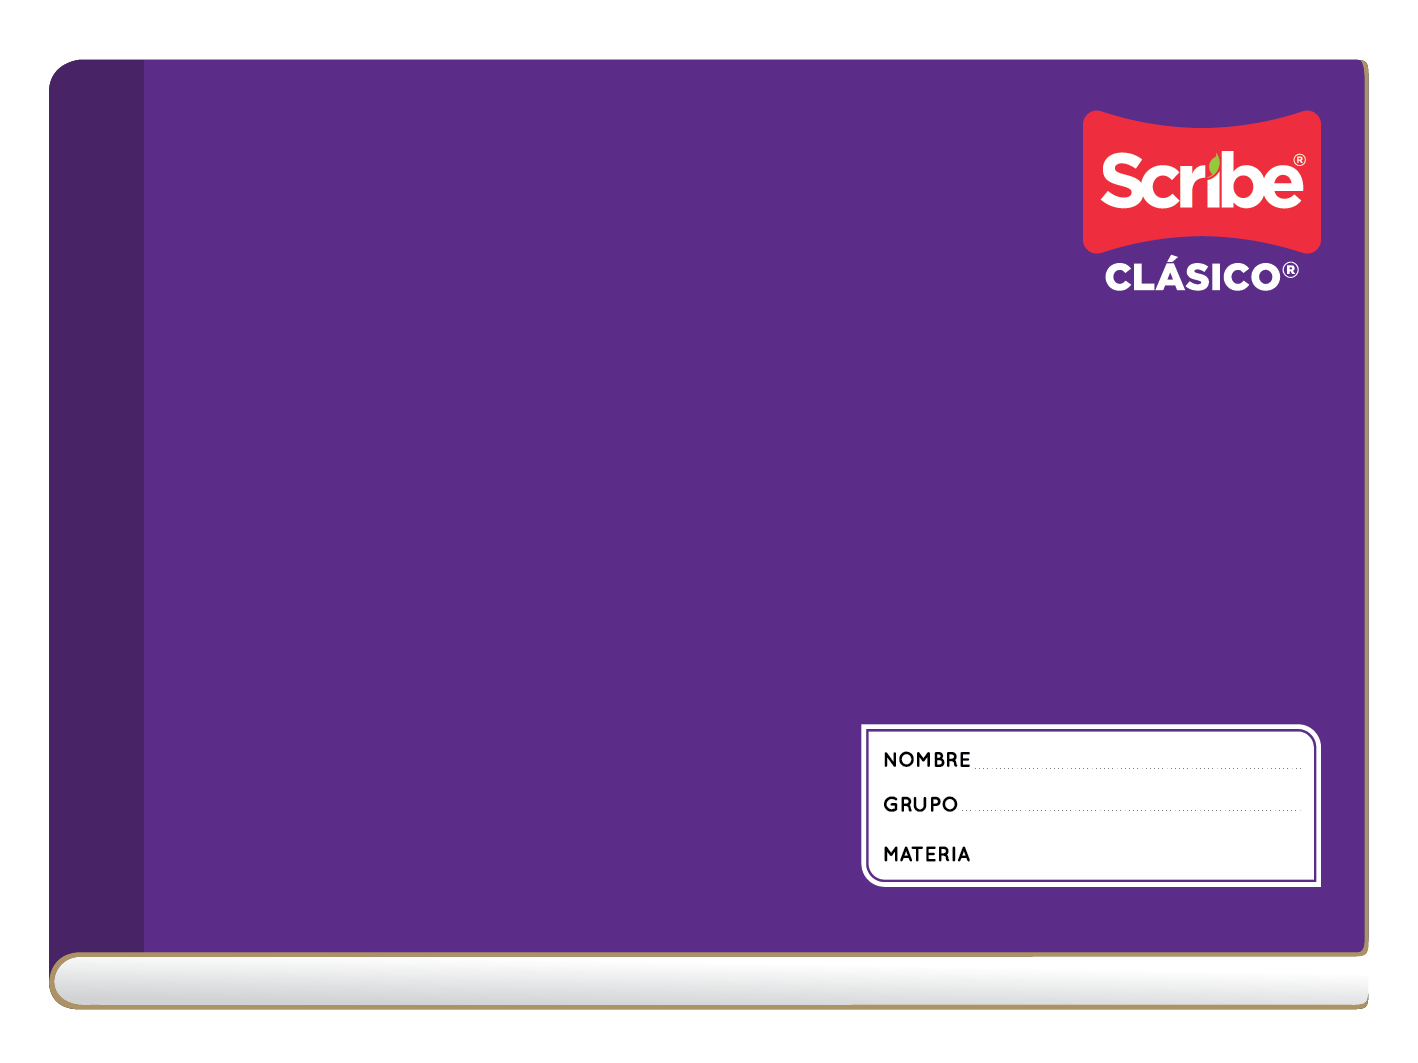Click the dotted line next to GRUPO

pyautogui.click(x=1128, y=810)
